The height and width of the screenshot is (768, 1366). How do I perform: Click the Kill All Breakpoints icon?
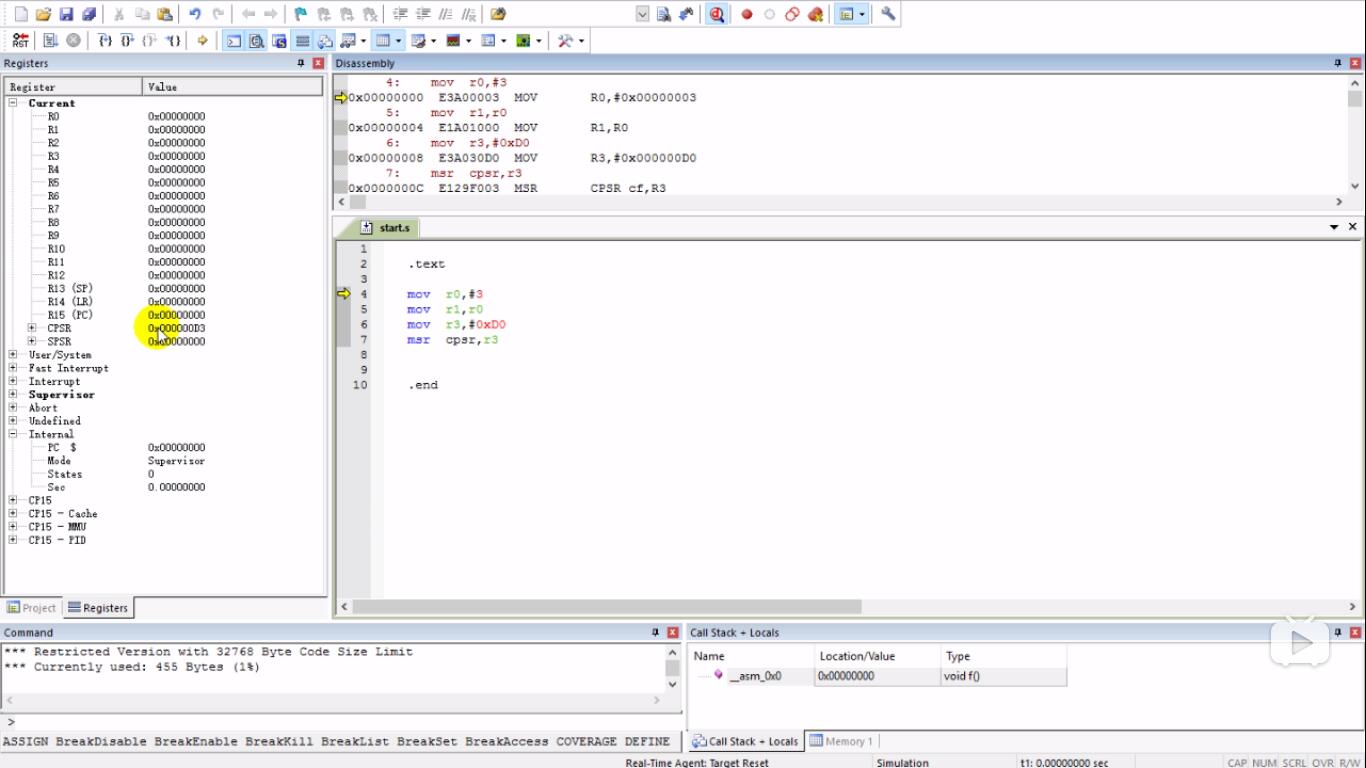pyautogui.click(x=815, y=14)
